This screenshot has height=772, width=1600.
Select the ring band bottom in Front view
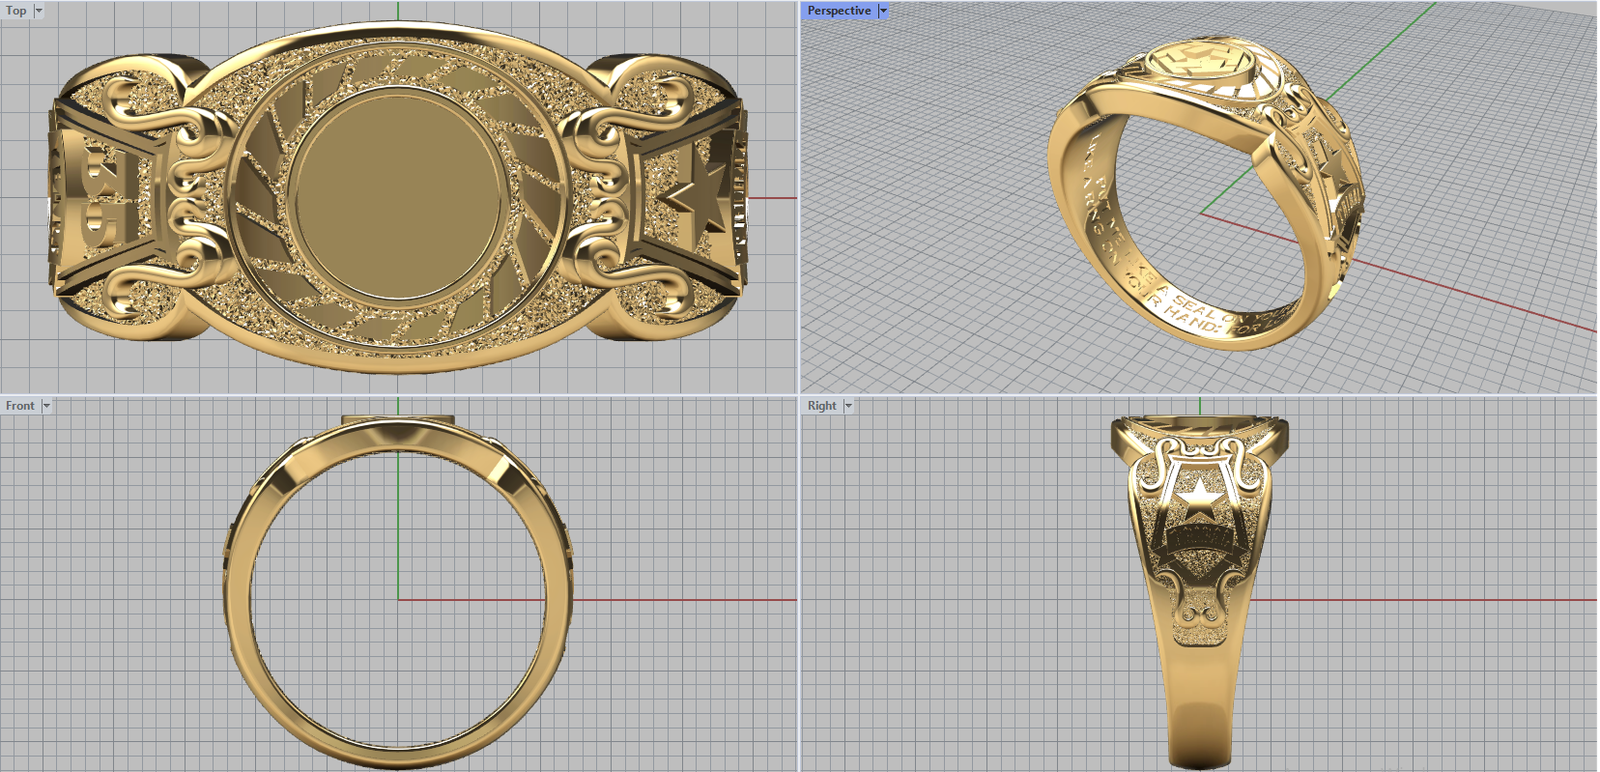coord(398,752)
